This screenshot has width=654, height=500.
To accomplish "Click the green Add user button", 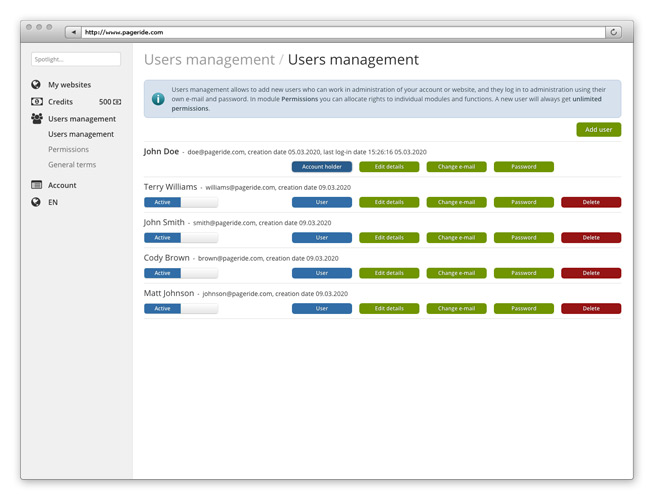I will [x=598, y=130].
